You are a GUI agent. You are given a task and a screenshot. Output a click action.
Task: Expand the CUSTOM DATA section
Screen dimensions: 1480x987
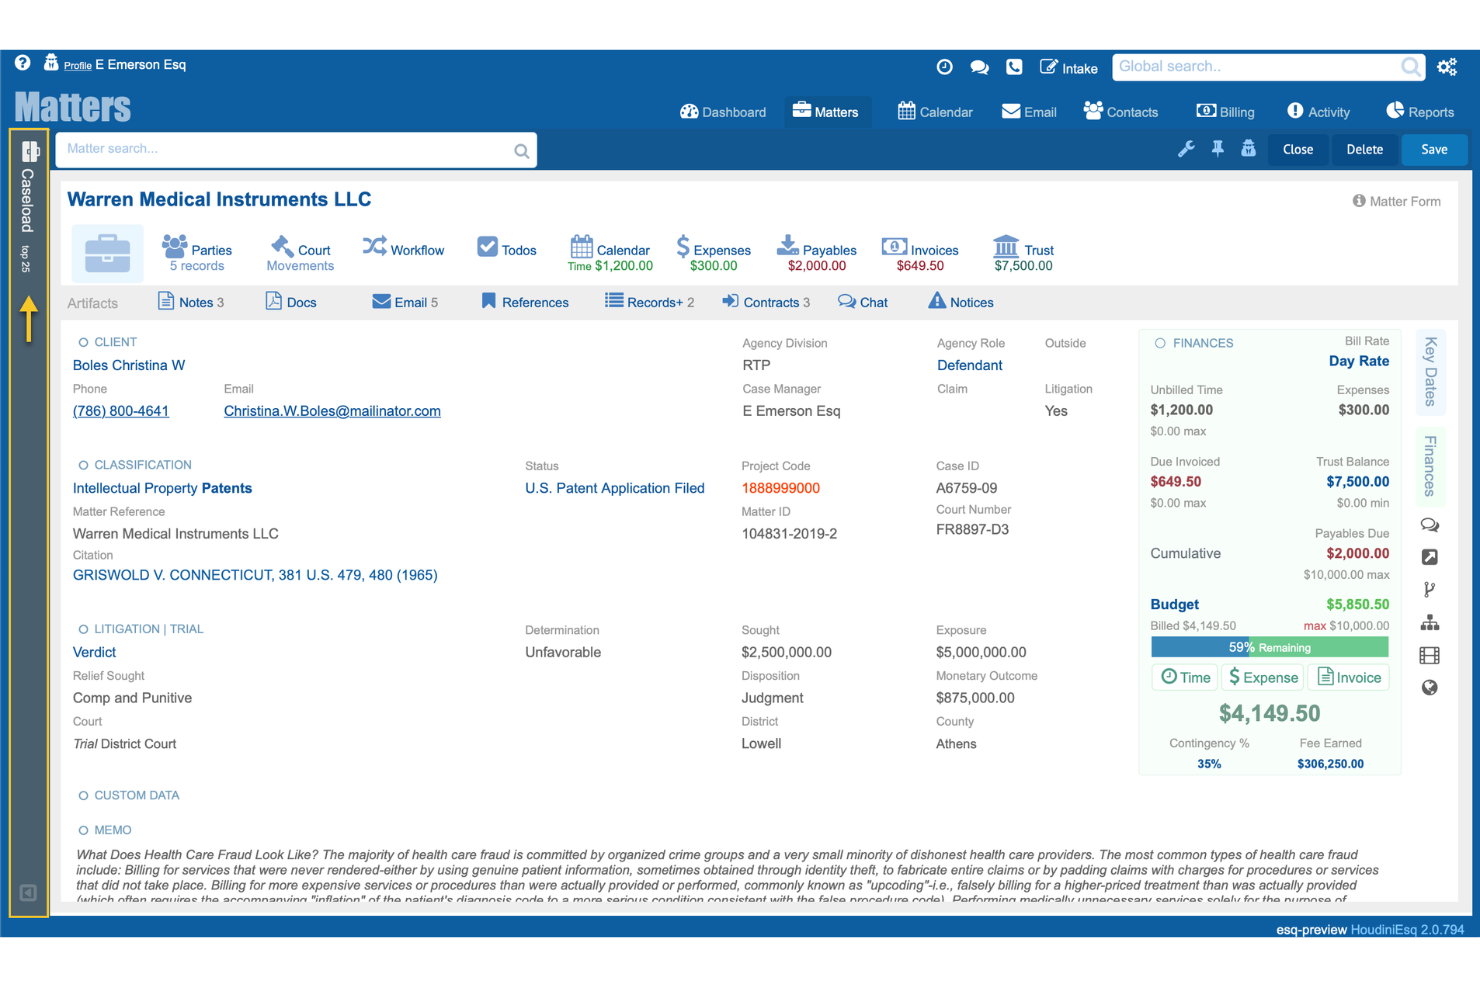83,795
